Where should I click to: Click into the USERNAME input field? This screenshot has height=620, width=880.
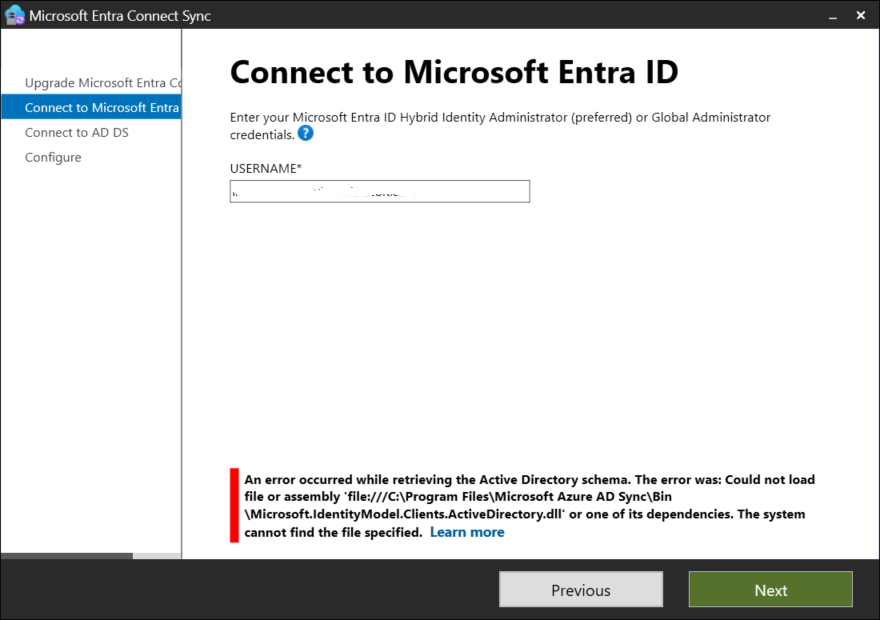tap(379, 191)
